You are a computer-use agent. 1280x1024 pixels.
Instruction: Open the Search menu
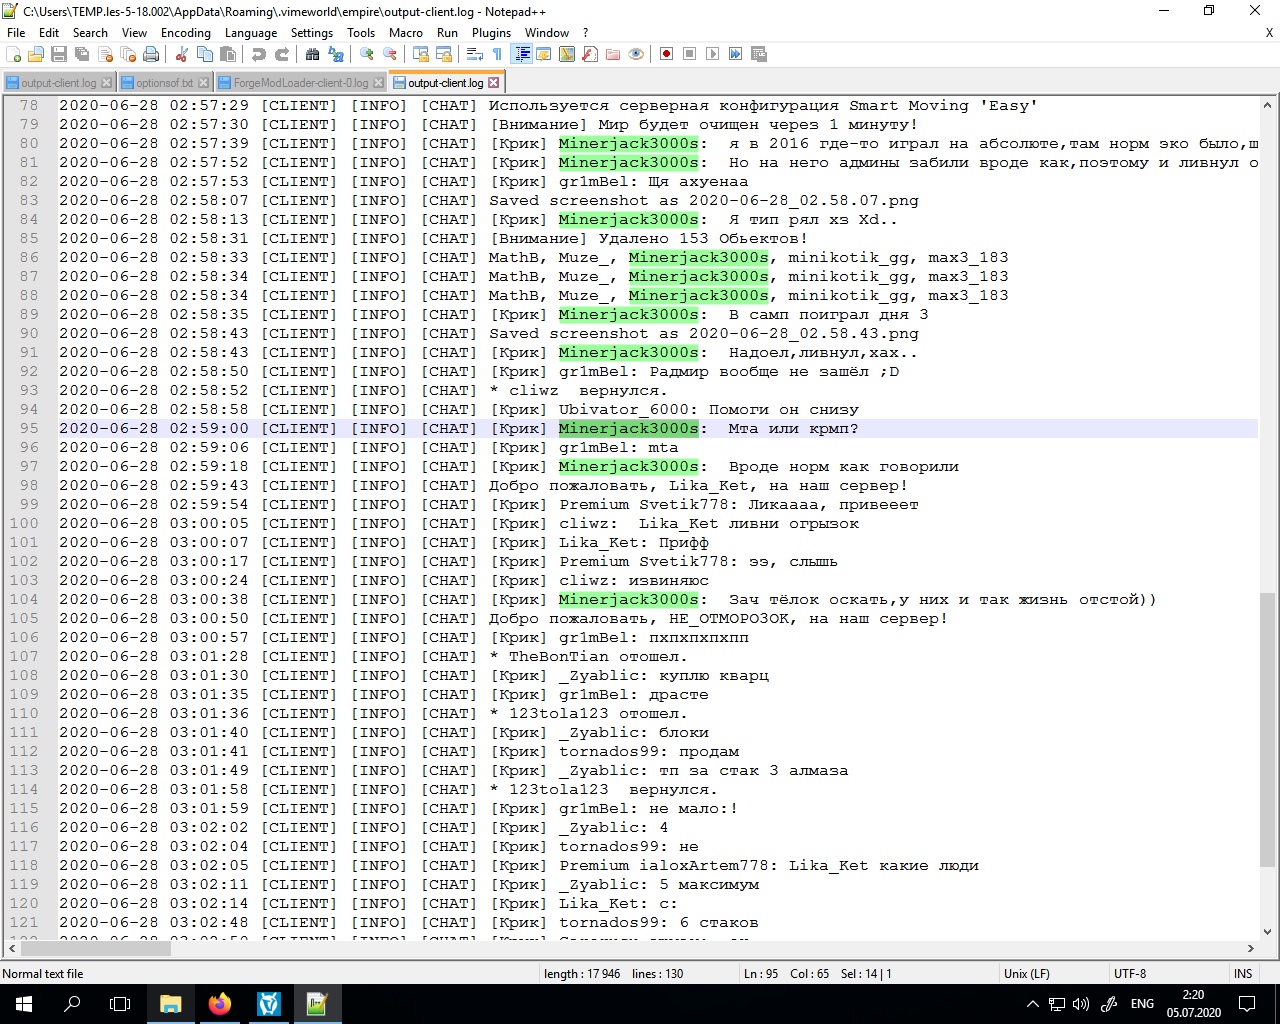coord(90,33)
